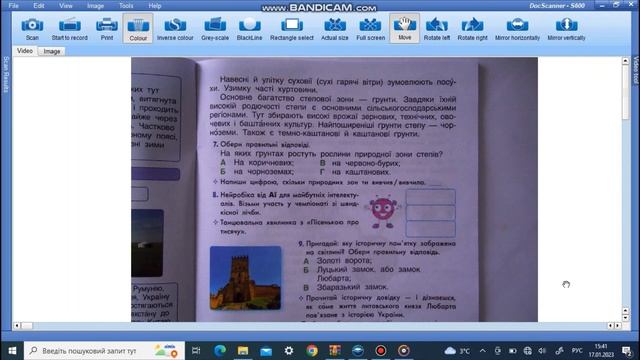This screenshot has width=640, height=360.
Task: Expand the Scan Results side panel
Action: (x=6, y=74)
